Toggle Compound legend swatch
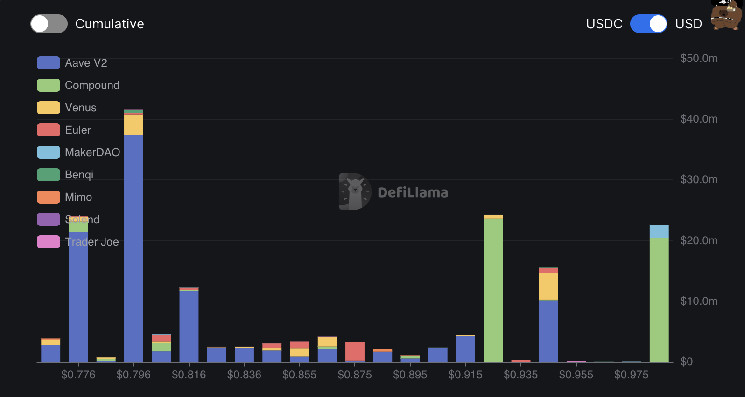 click(x=48, y=85)
